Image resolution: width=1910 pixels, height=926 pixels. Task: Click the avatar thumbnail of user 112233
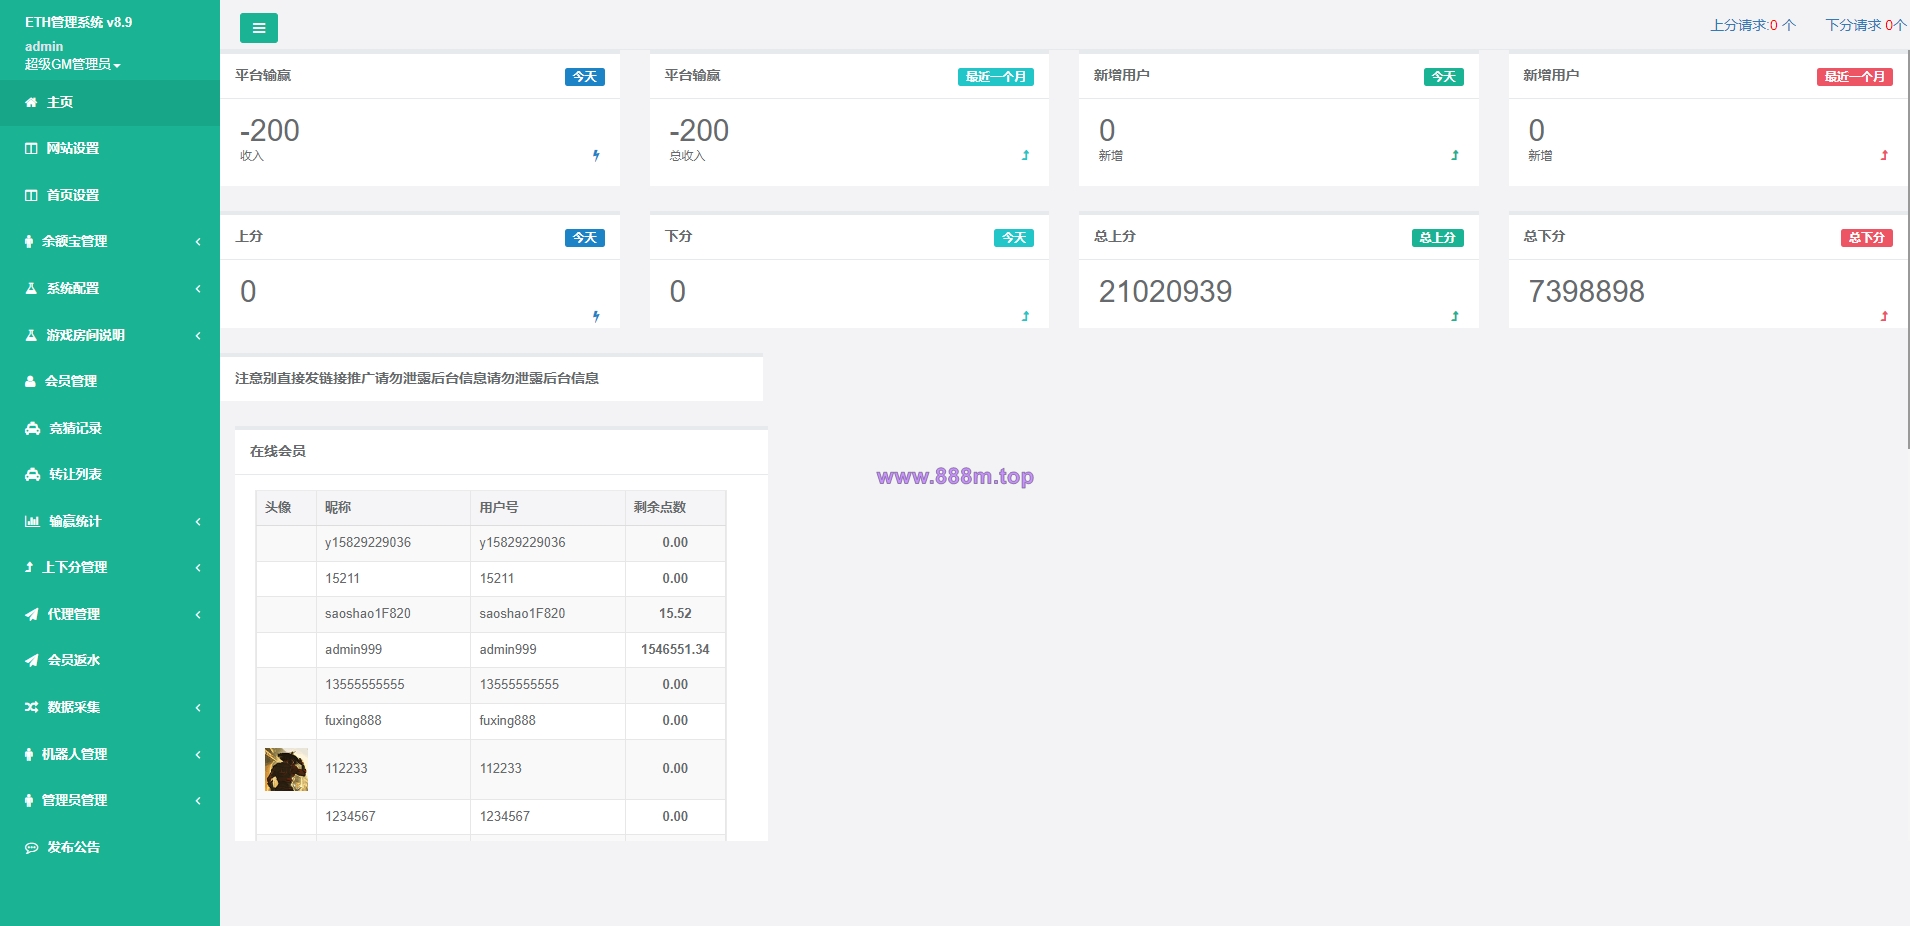[286, 769]
